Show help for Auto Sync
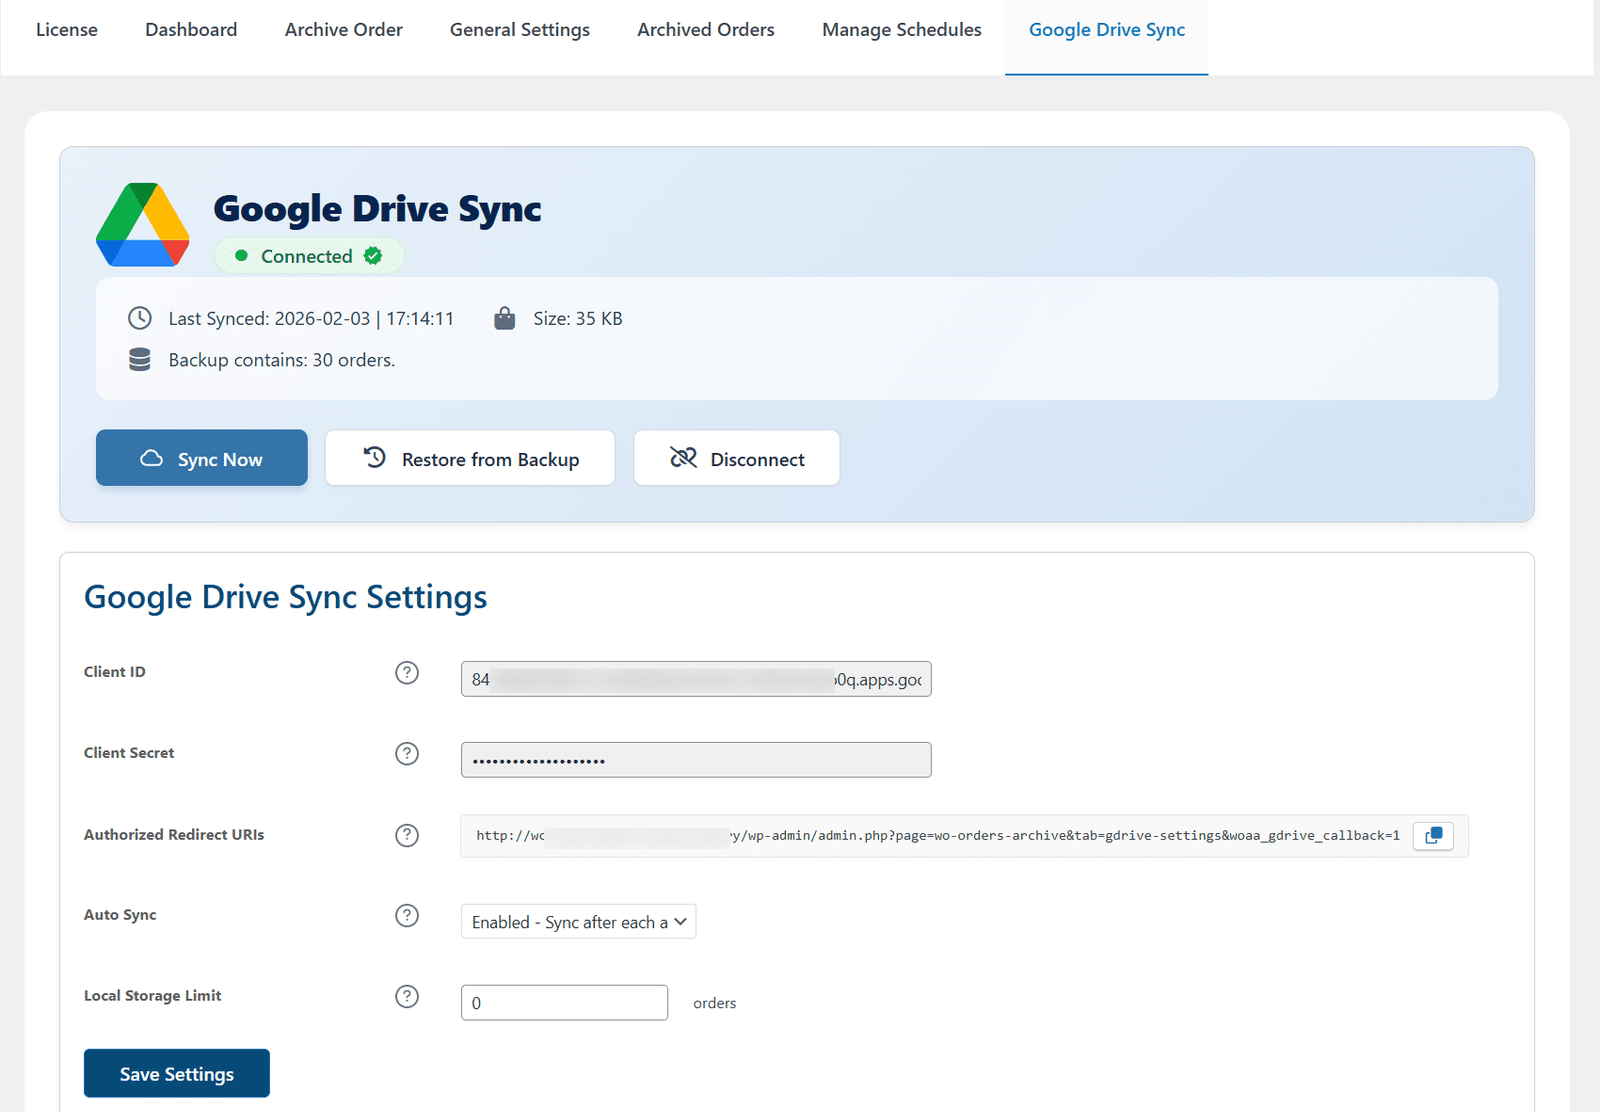The width and height of the screenshot is (1600, 1112). (407, 916)
